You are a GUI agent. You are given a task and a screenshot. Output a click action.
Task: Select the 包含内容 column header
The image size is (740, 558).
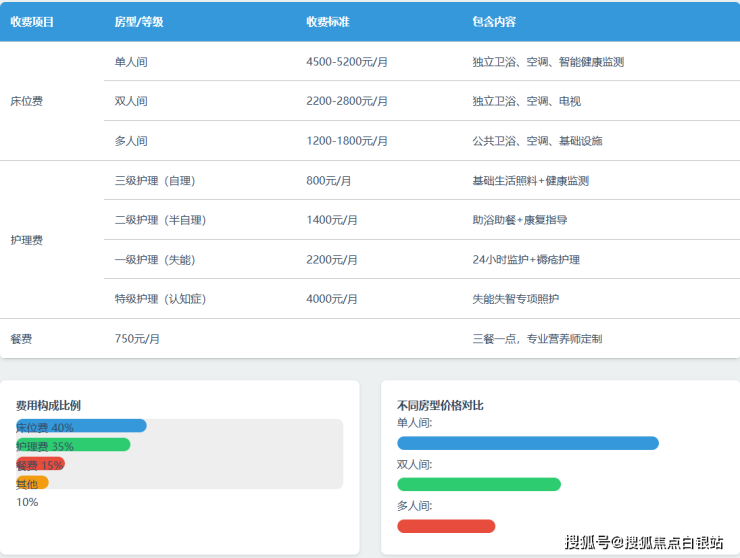(494, 21)
